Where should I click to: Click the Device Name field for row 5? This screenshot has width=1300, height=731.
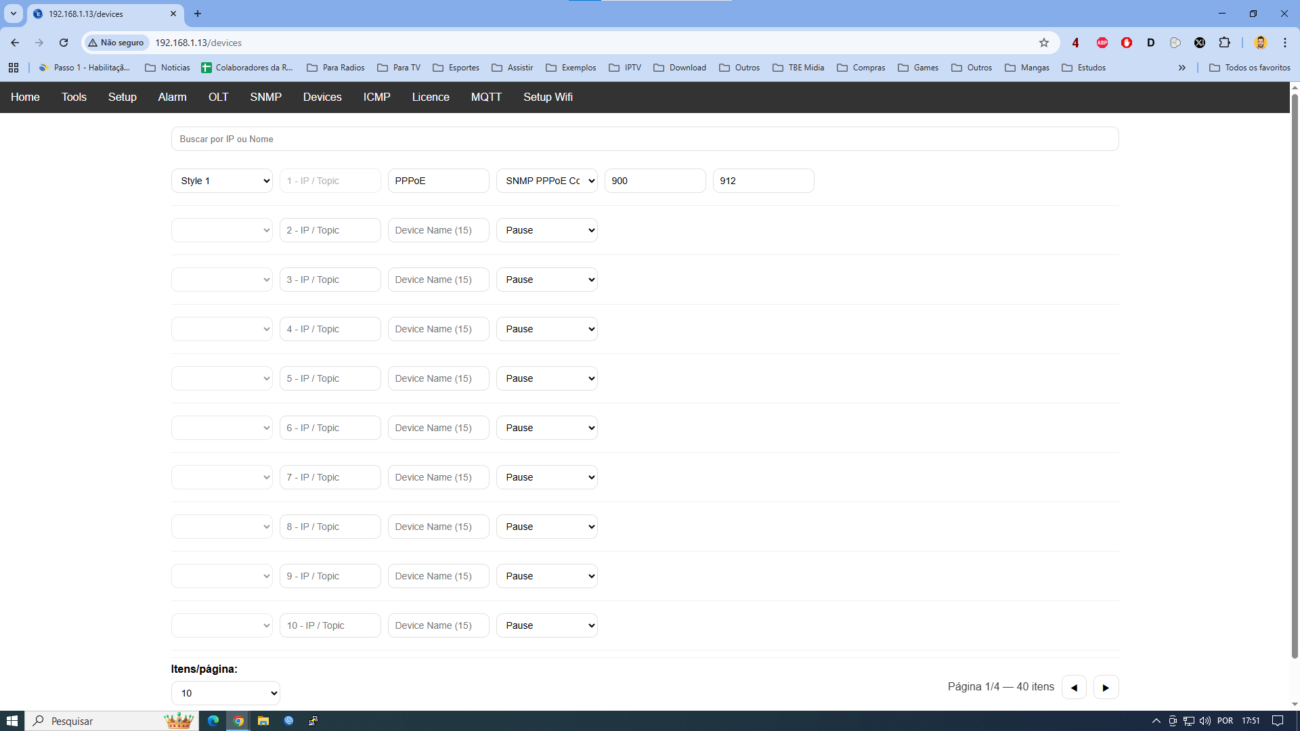[x=438, y=378]
